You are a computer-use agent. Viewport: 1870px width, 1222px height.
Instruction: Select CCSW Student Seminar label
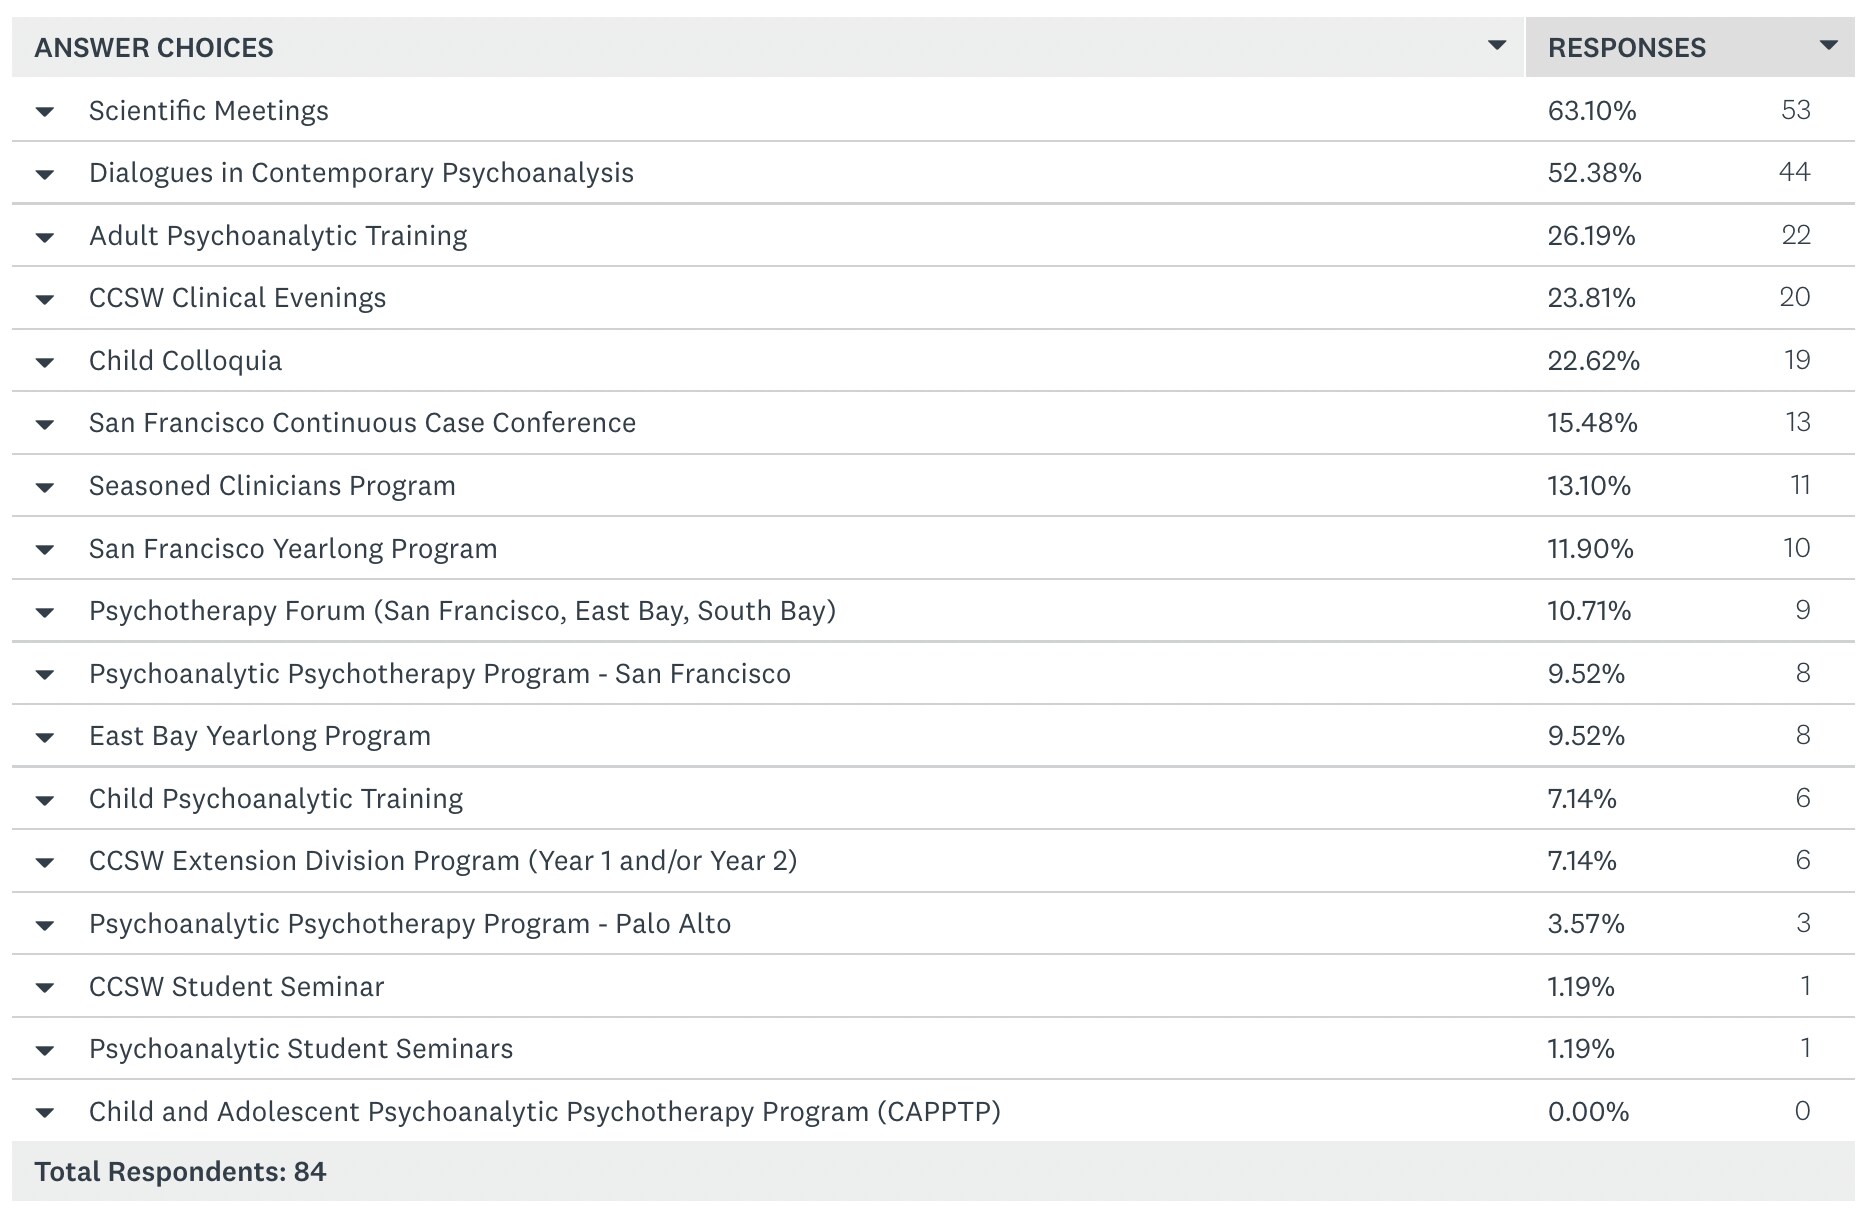[x=236, y=987]
